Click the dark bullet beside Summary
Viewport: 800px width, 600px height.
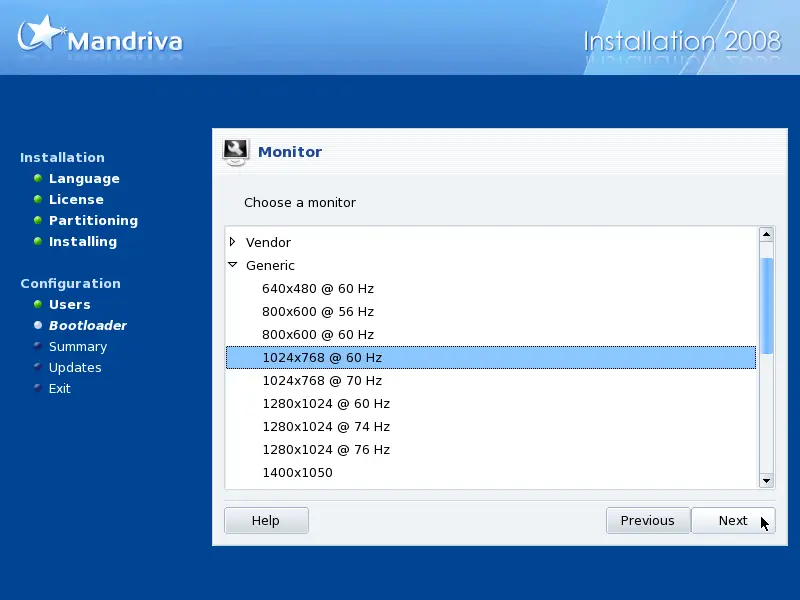38,346
